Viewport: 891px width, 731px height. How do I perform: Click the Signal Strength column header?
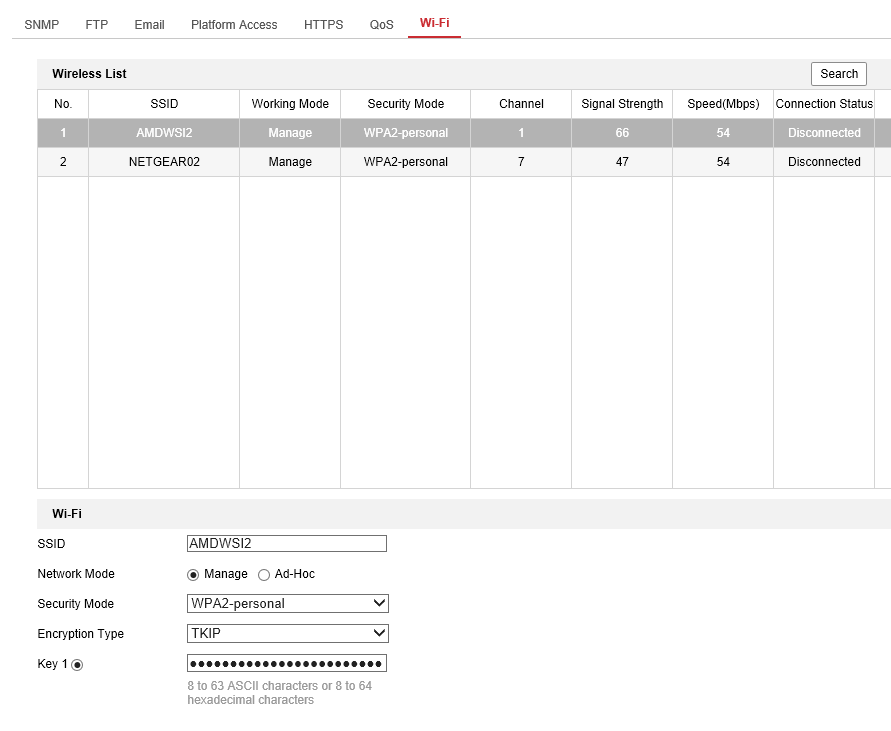[622, 104]
